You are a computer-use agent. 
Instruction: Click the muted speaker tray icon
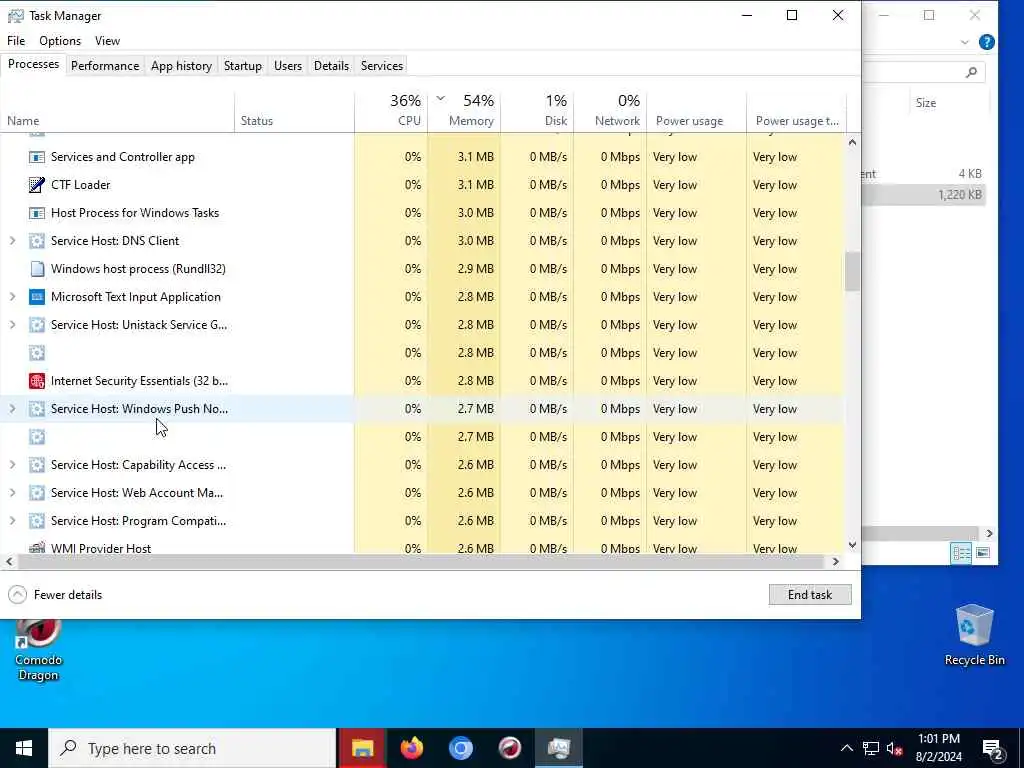click(x=894, y=748)
